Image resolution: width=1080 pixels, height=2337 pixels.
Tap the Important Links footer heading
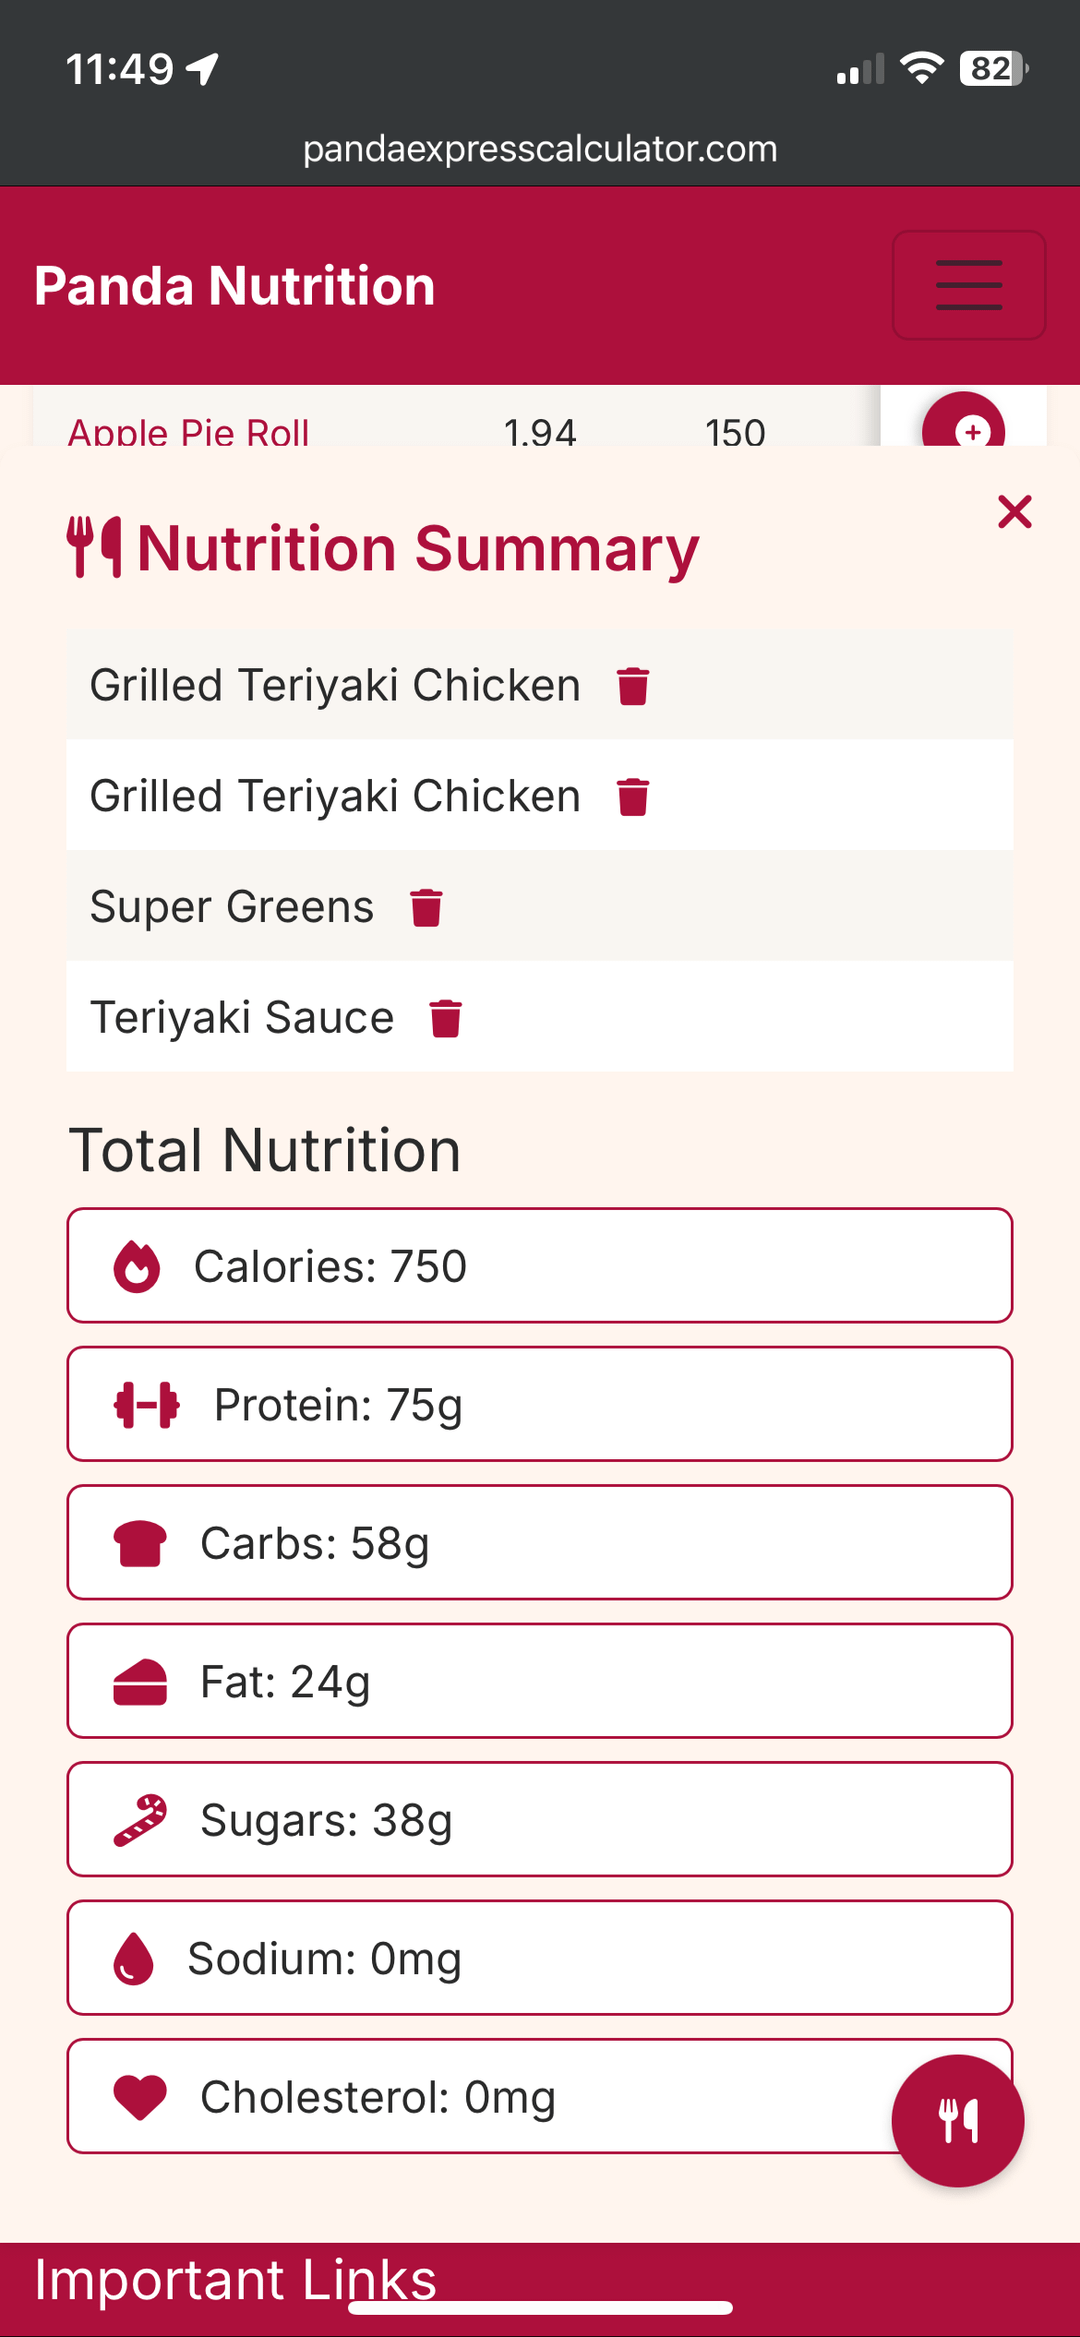235,2279
